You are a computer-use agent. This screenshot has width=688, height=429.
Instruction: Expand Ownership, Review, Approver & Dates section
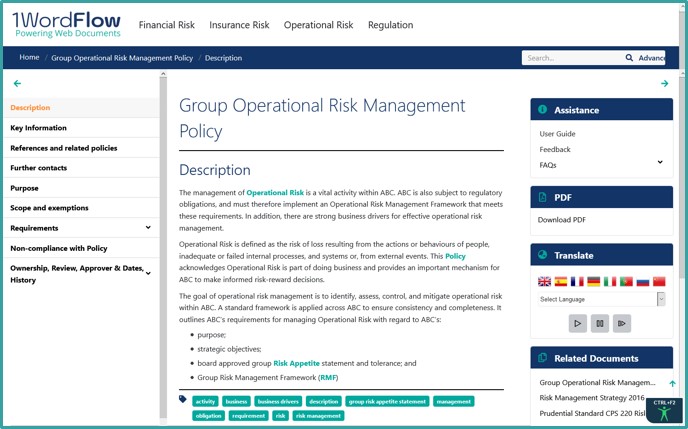point(148,273)
